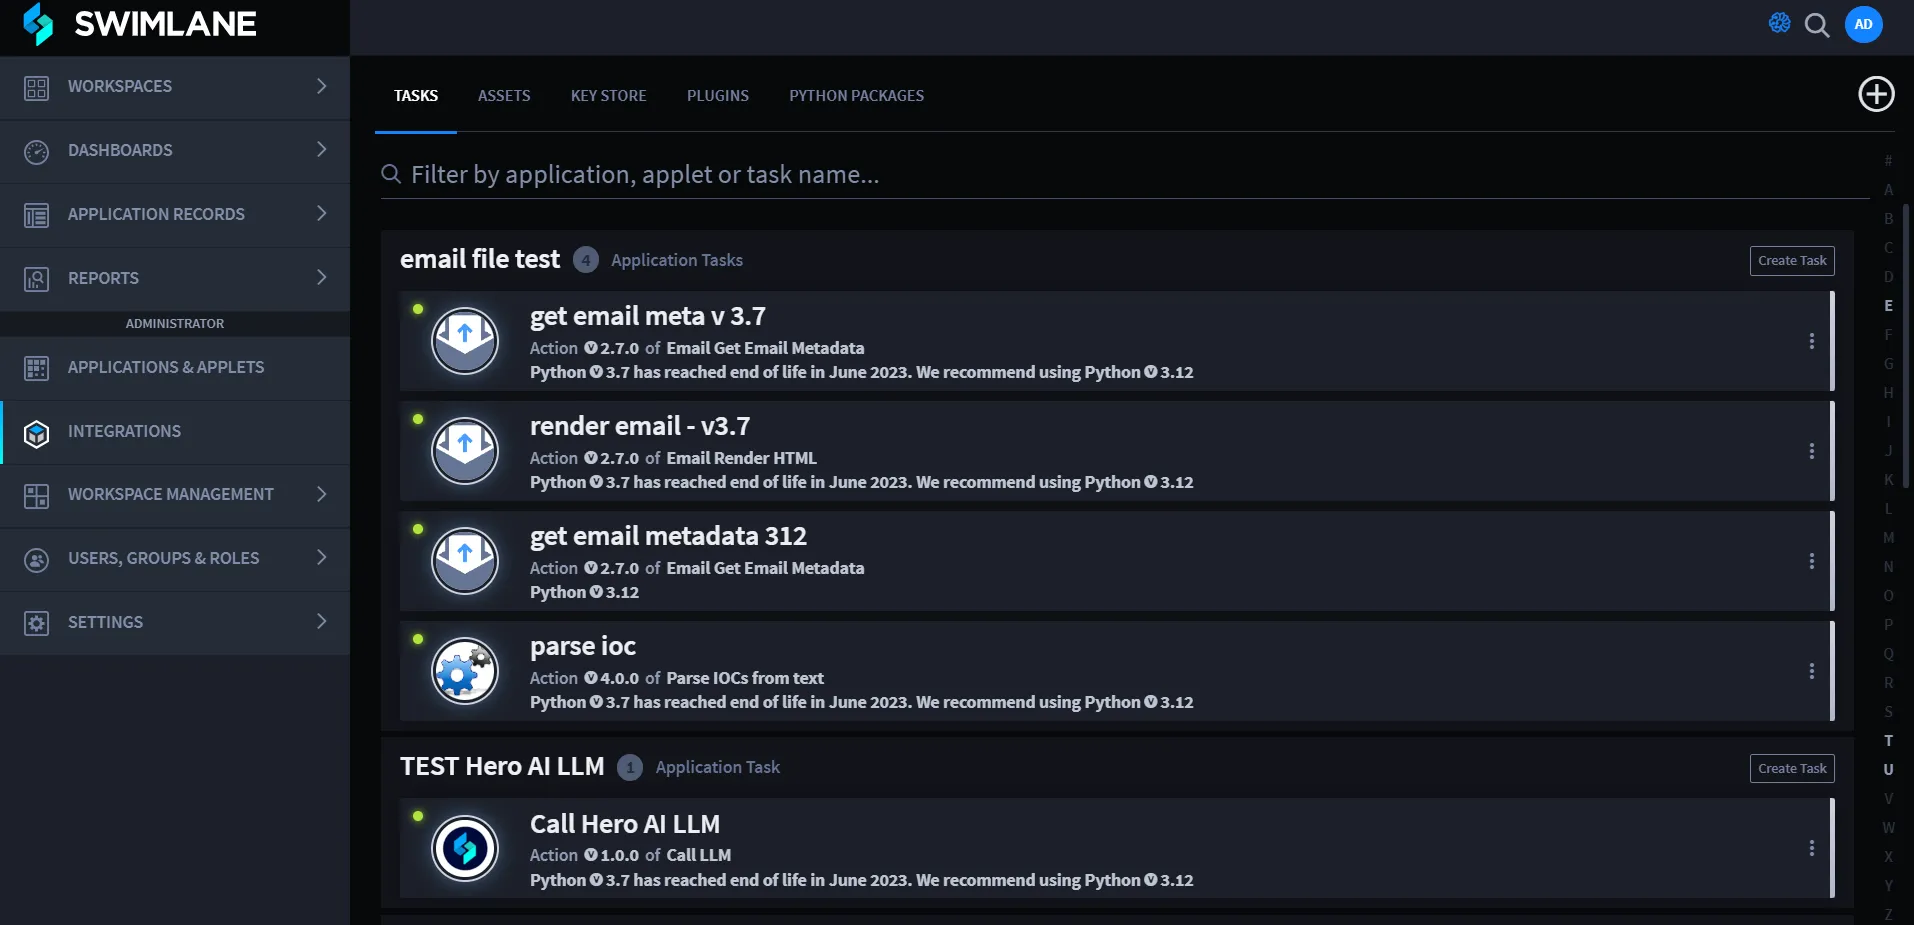Viewport: 1914px width, 925px height.
Task: Focus the filter by application search field
Action: 1125,175
